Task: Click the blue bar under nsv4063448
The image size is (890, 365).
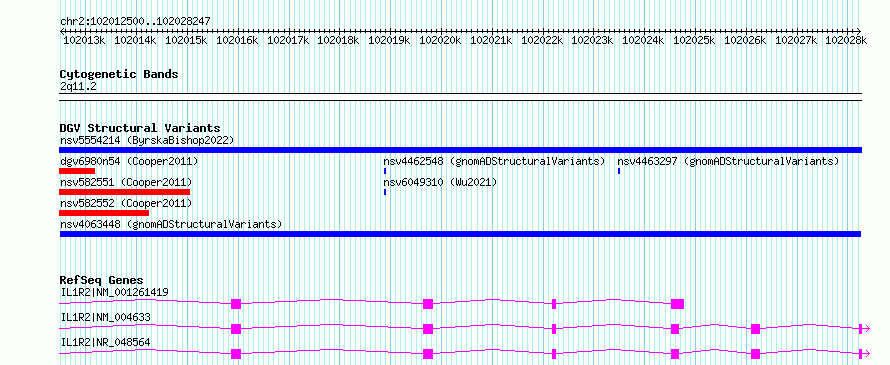Action: [x=460, y=234]
